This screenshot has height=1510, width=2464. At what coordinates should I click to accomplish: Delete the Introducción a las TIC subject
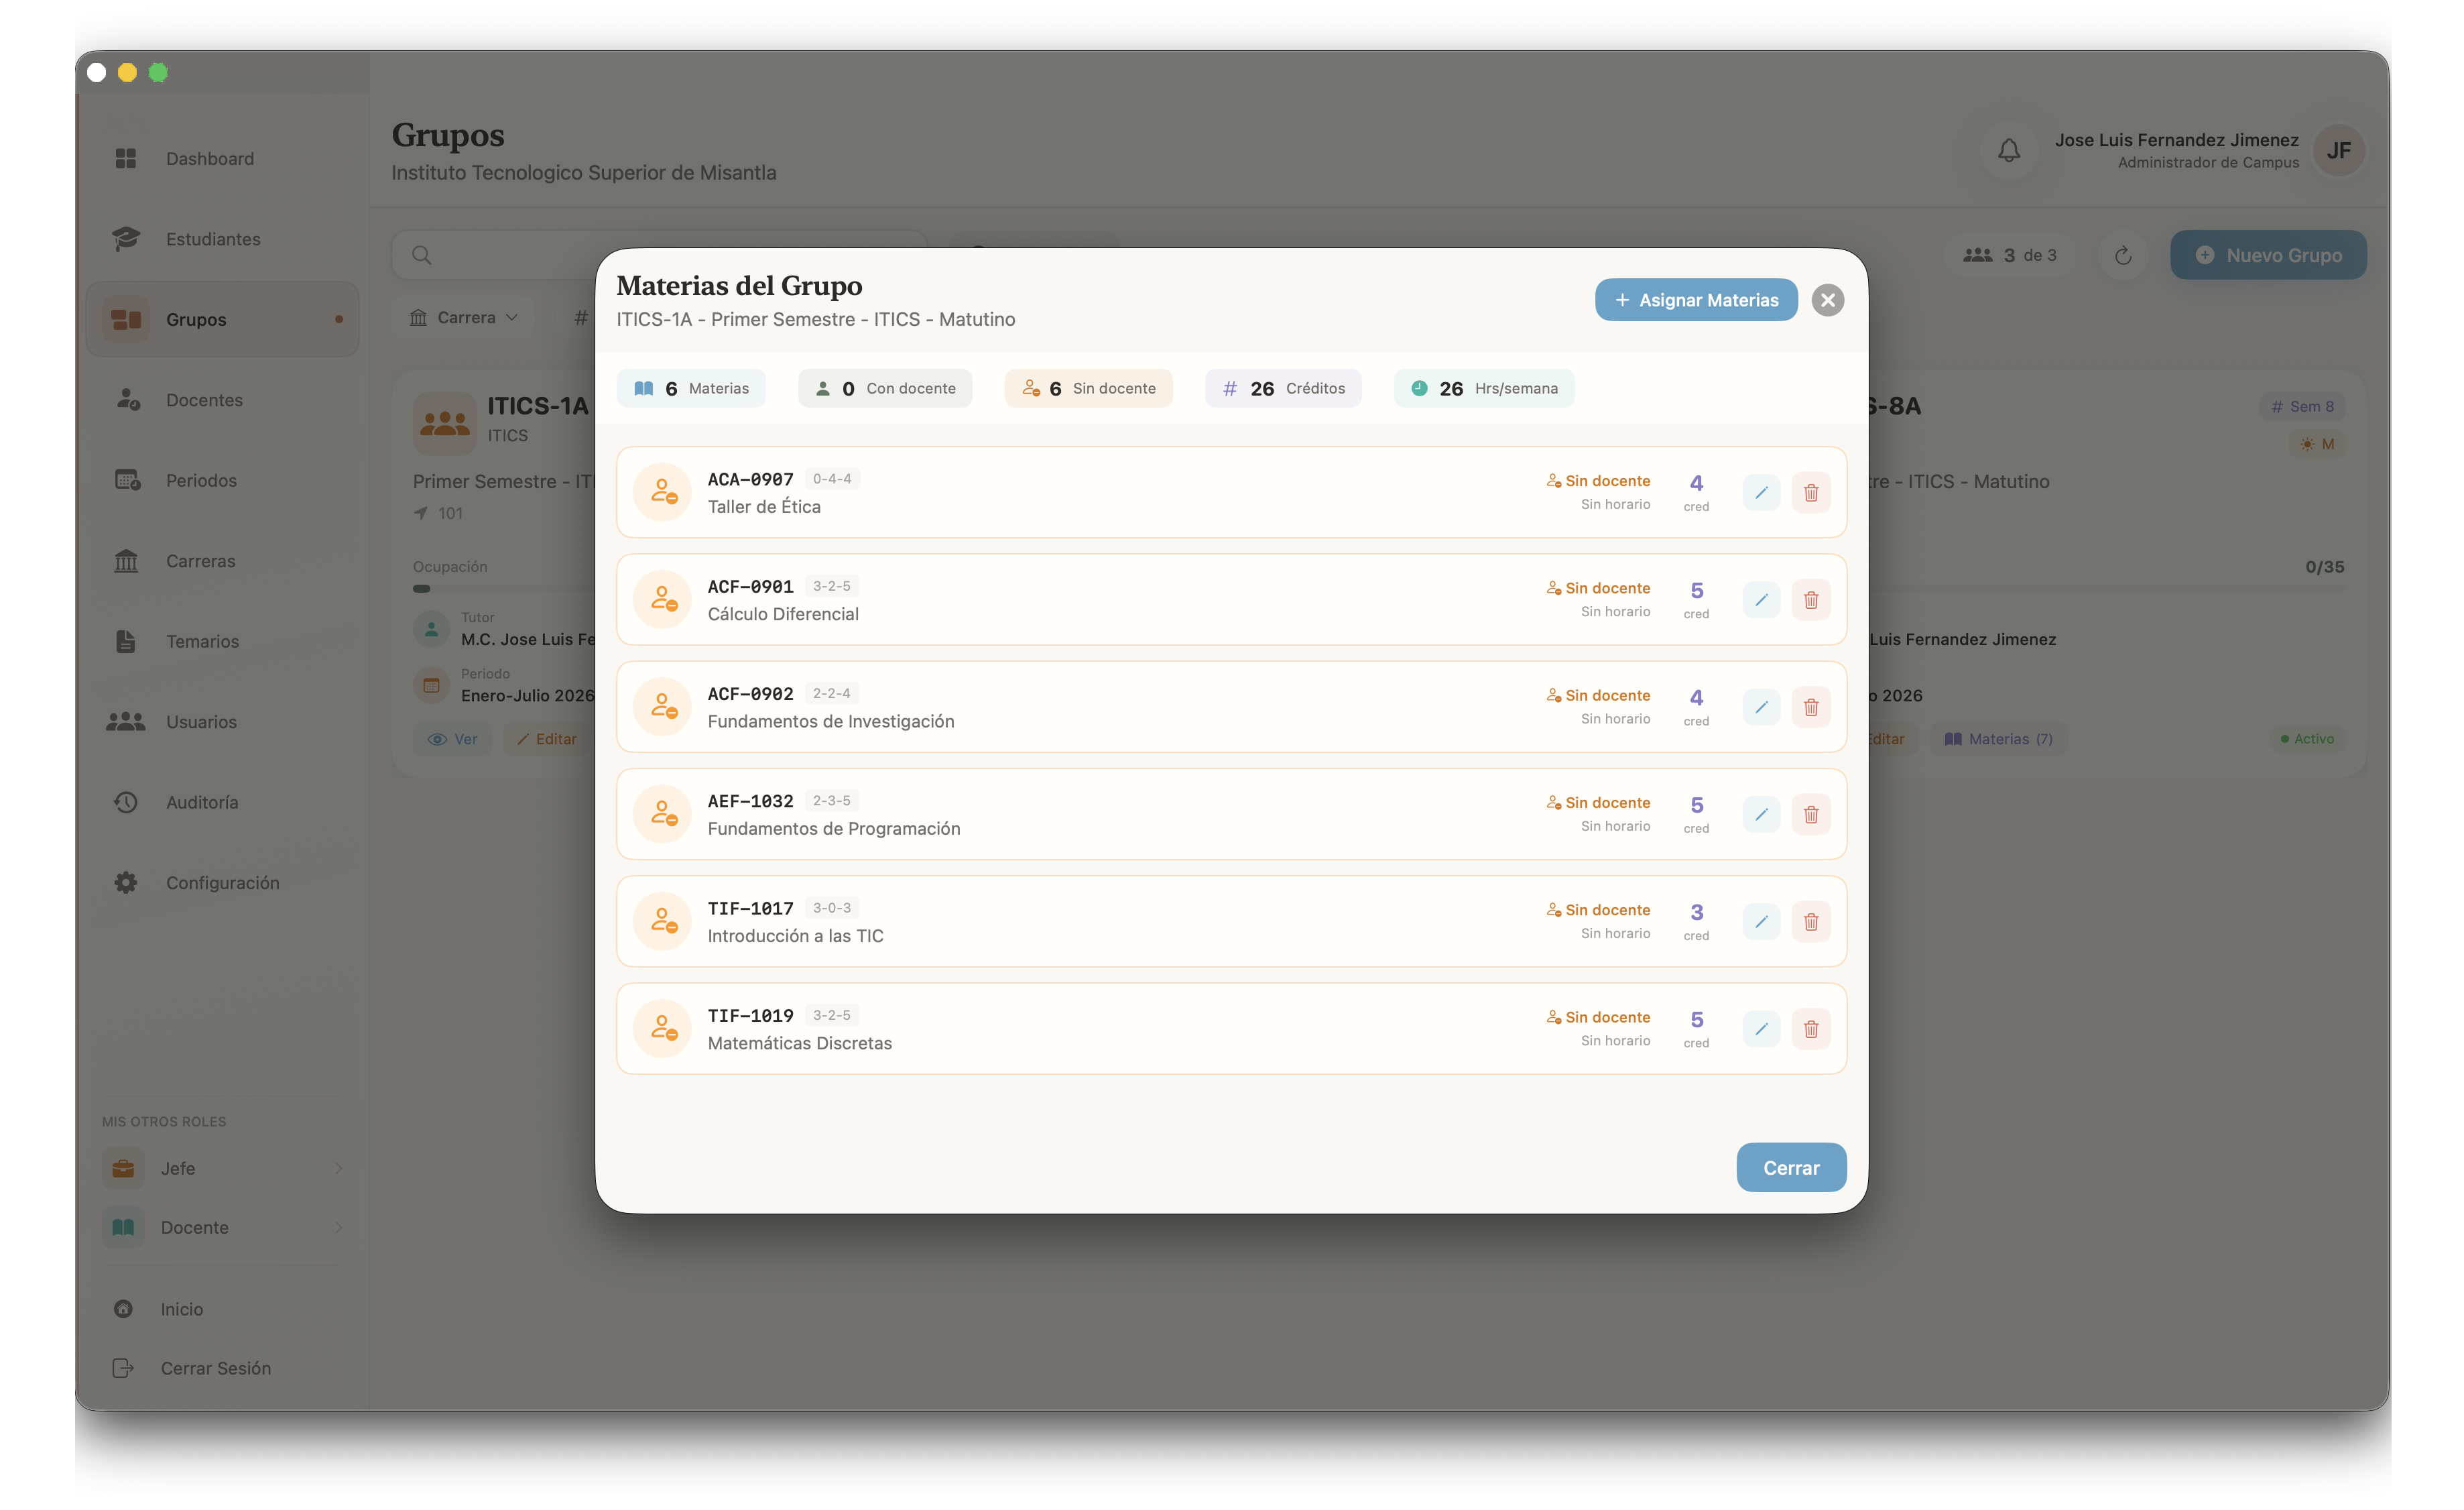pos(1810,921)
